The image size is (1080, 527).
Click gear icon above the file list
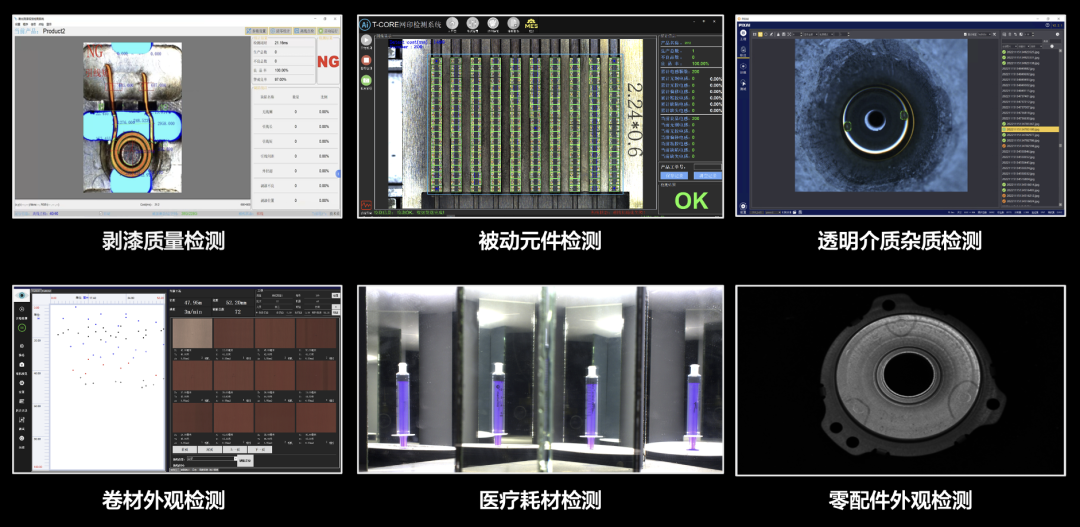pos(1057,34)
